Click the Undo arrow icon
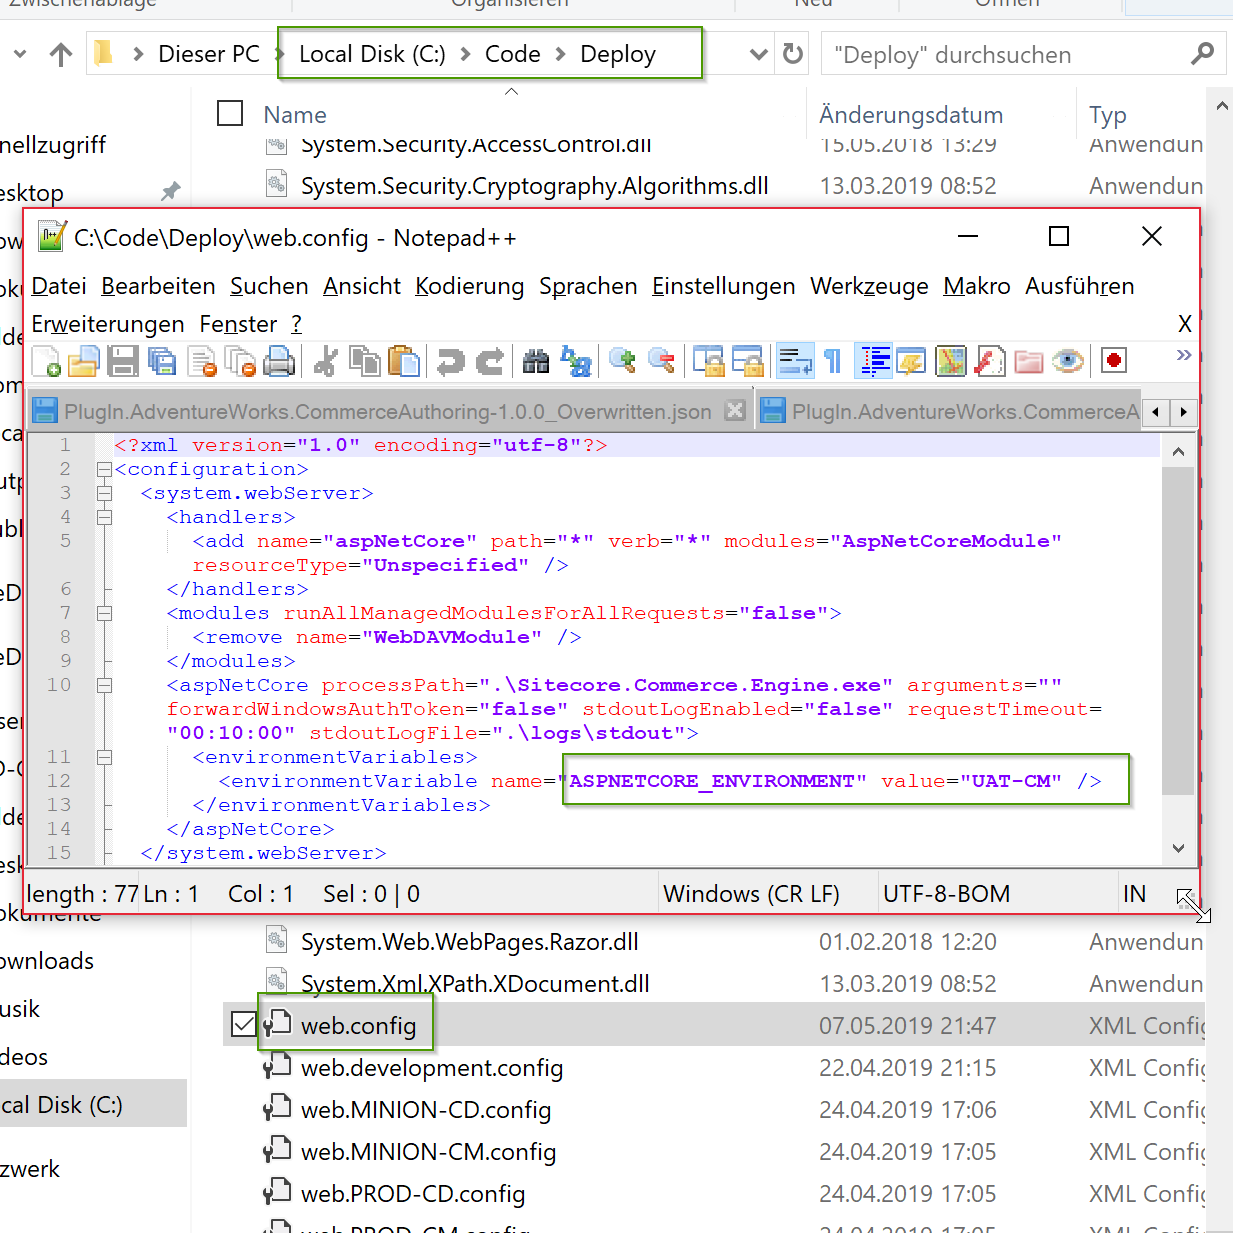 (451, 360)
